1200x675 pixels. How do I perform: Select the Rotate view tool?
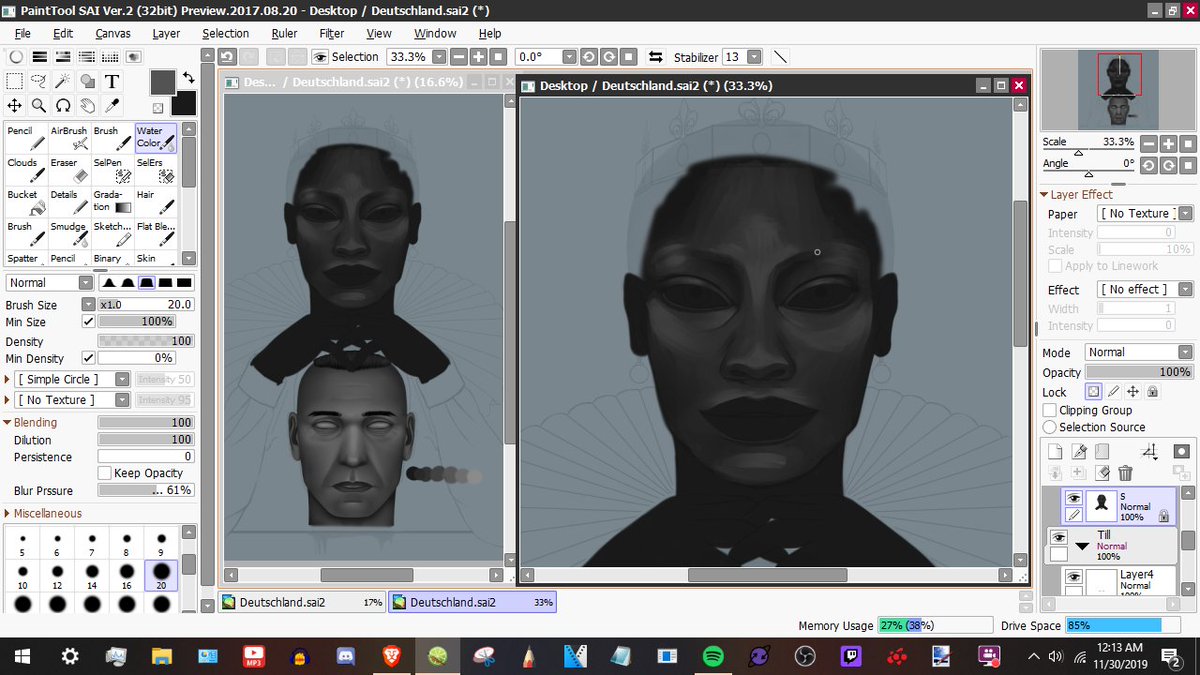tap(63, 105)
